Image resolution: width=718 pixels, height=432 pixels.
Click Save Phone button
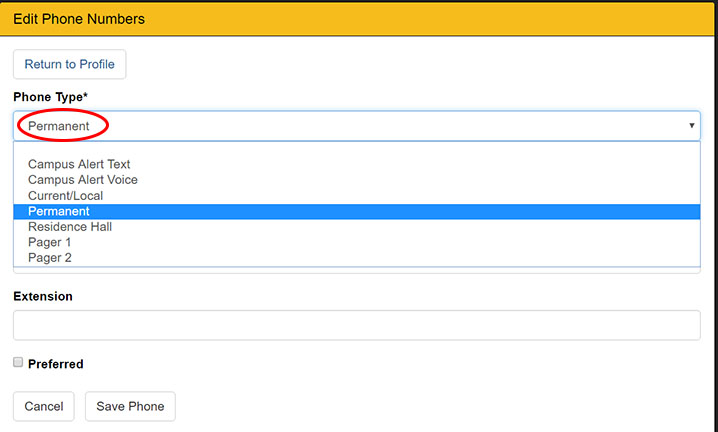[x=130, y=406]
